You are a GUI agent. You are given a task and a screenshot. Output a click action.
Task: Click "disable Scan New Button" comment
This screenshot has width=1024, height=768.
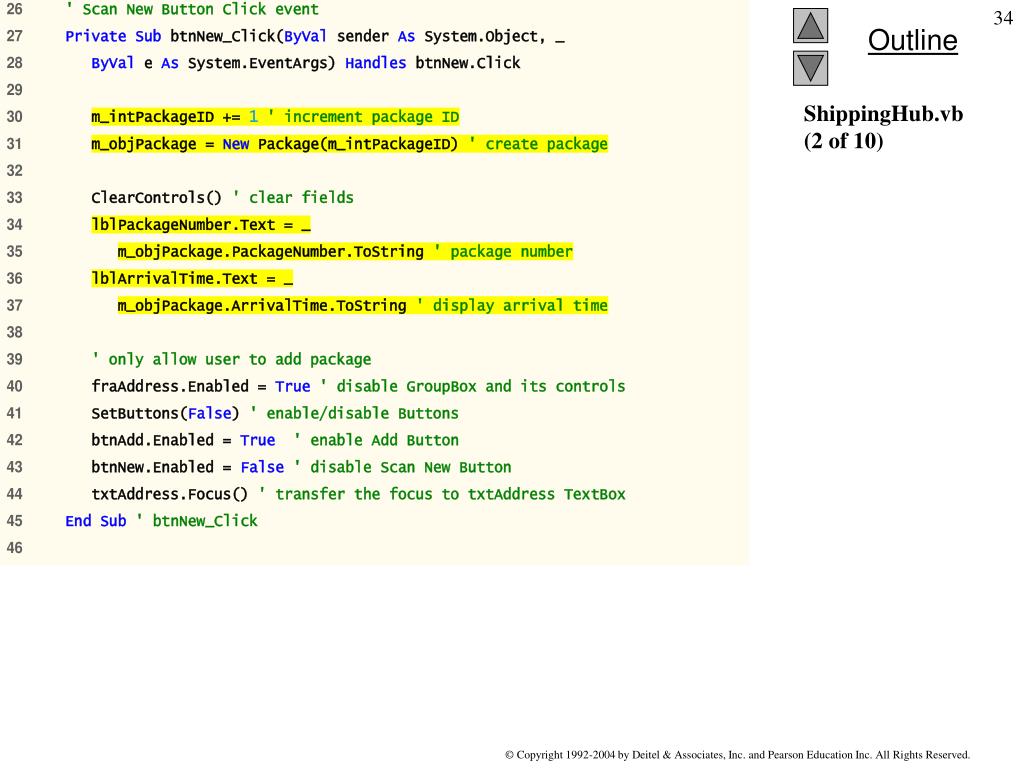pyautogui.click(x=402, y=467)
